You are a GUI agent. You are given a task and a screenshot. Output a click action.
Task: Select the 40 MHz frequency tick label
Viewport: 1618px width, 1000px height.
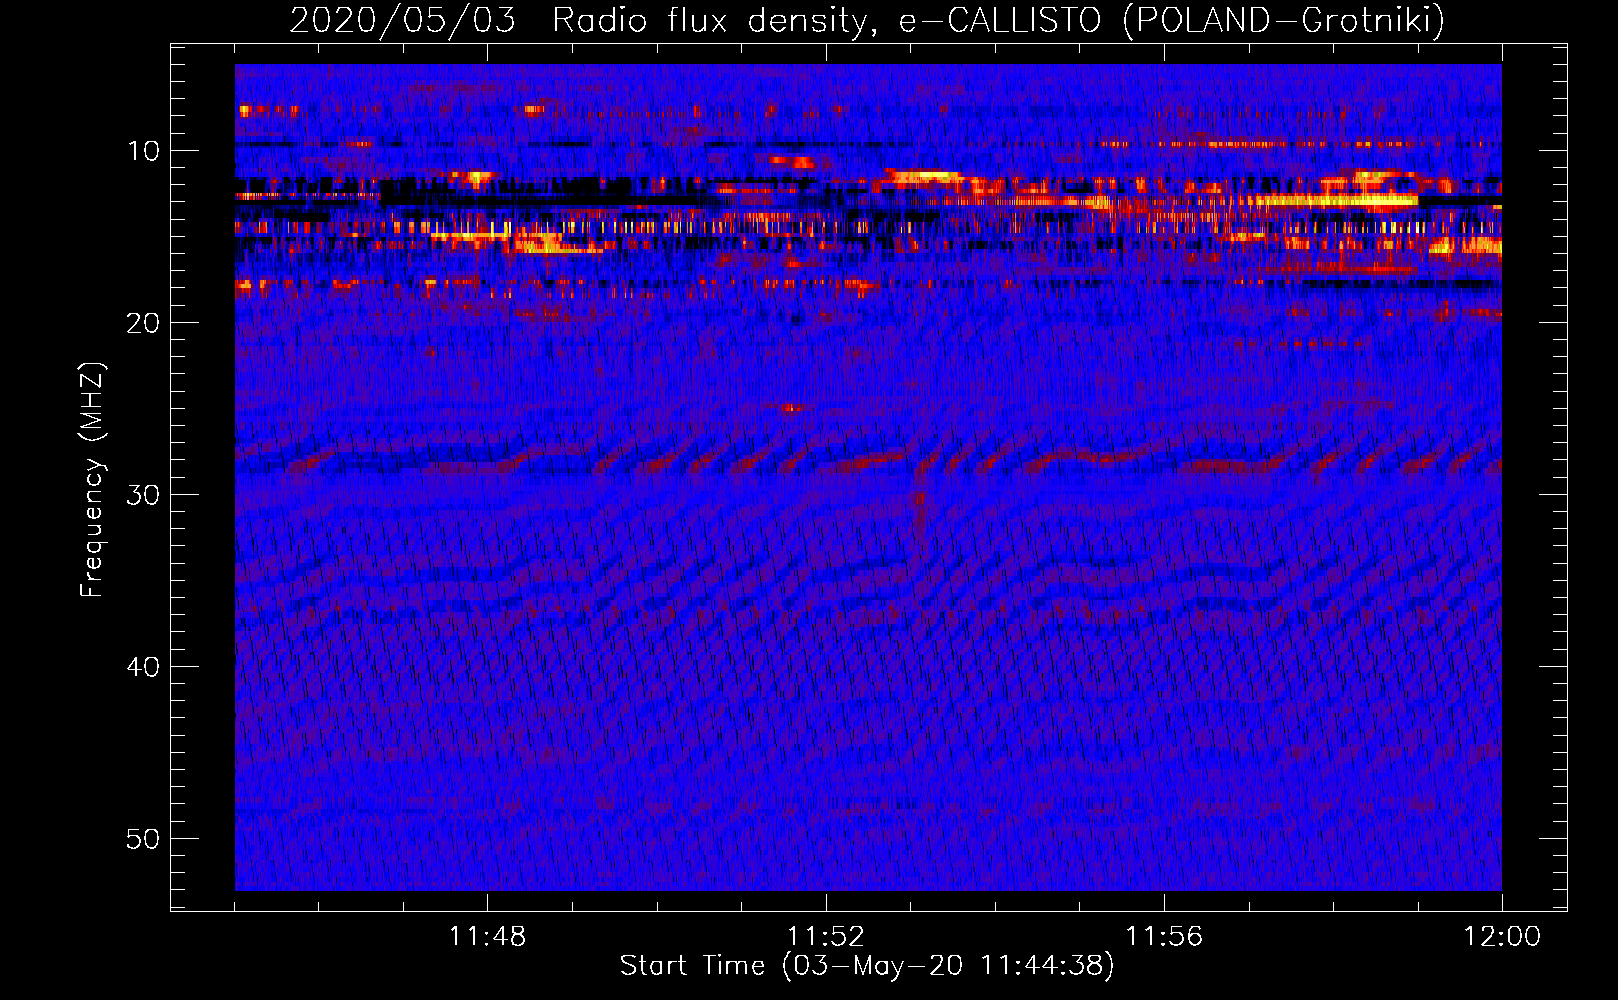[x=144, y=666]
